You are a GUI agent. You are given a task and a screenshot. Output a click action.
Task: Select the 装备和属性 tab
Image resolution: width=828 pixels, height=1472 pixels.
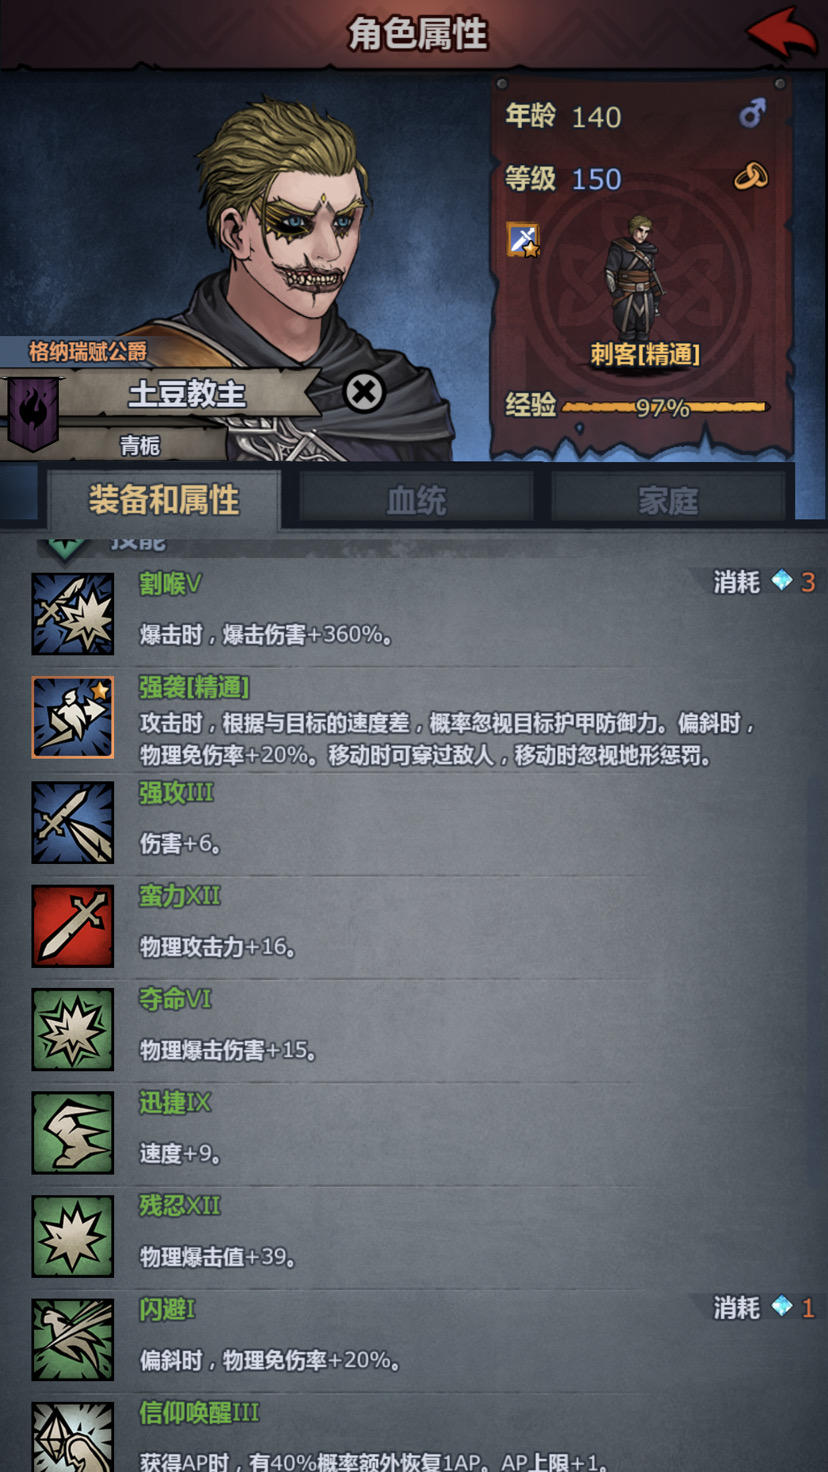point(163,498)
